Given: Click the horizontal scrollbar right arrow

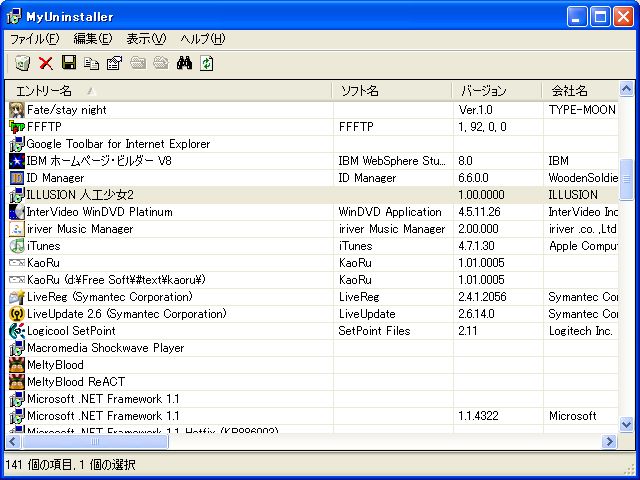Looking at the screenshot, I should click(x=609, y=441).
